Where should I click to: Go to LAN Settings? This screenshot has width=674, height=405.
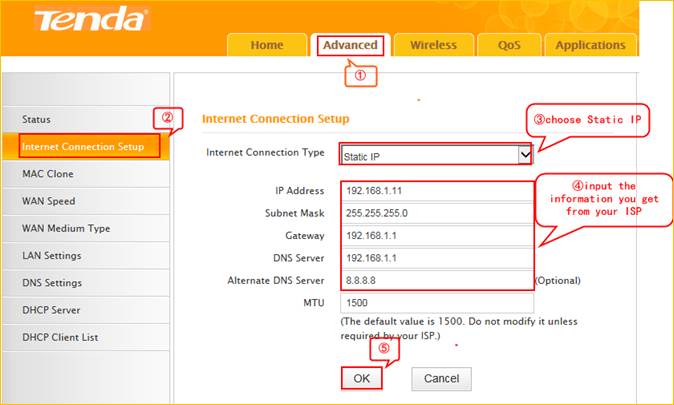click(x=52, y=256)
